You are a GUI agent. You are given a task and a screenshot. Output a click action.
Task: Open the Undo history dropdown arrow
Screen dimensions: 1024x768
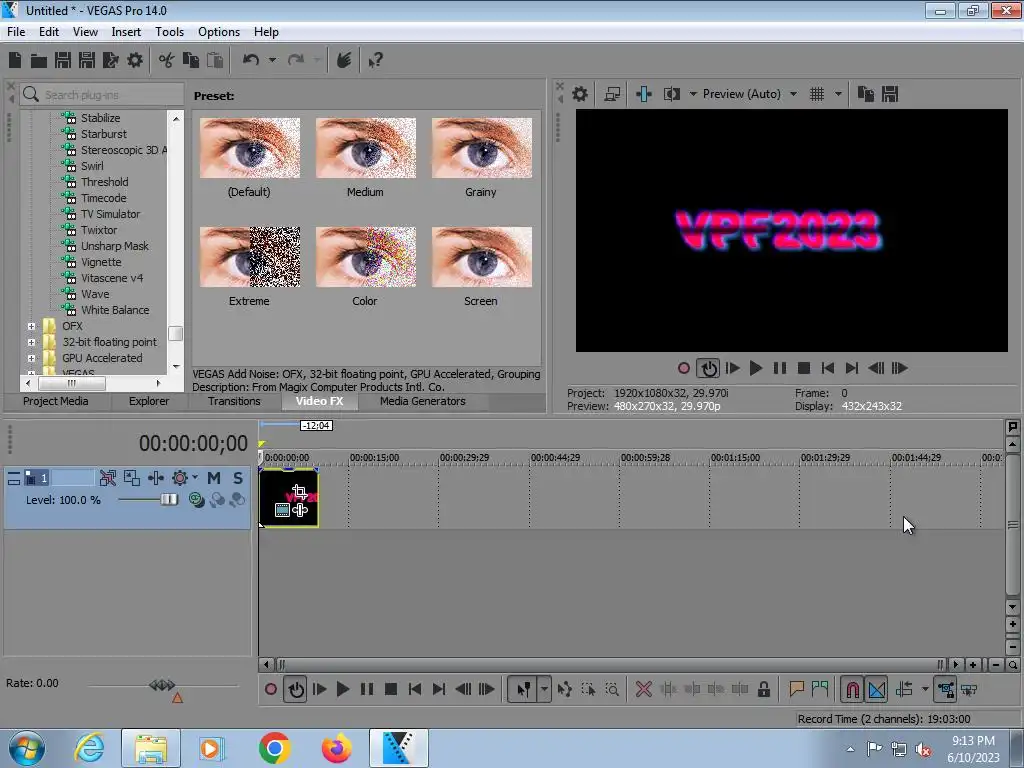272,60
